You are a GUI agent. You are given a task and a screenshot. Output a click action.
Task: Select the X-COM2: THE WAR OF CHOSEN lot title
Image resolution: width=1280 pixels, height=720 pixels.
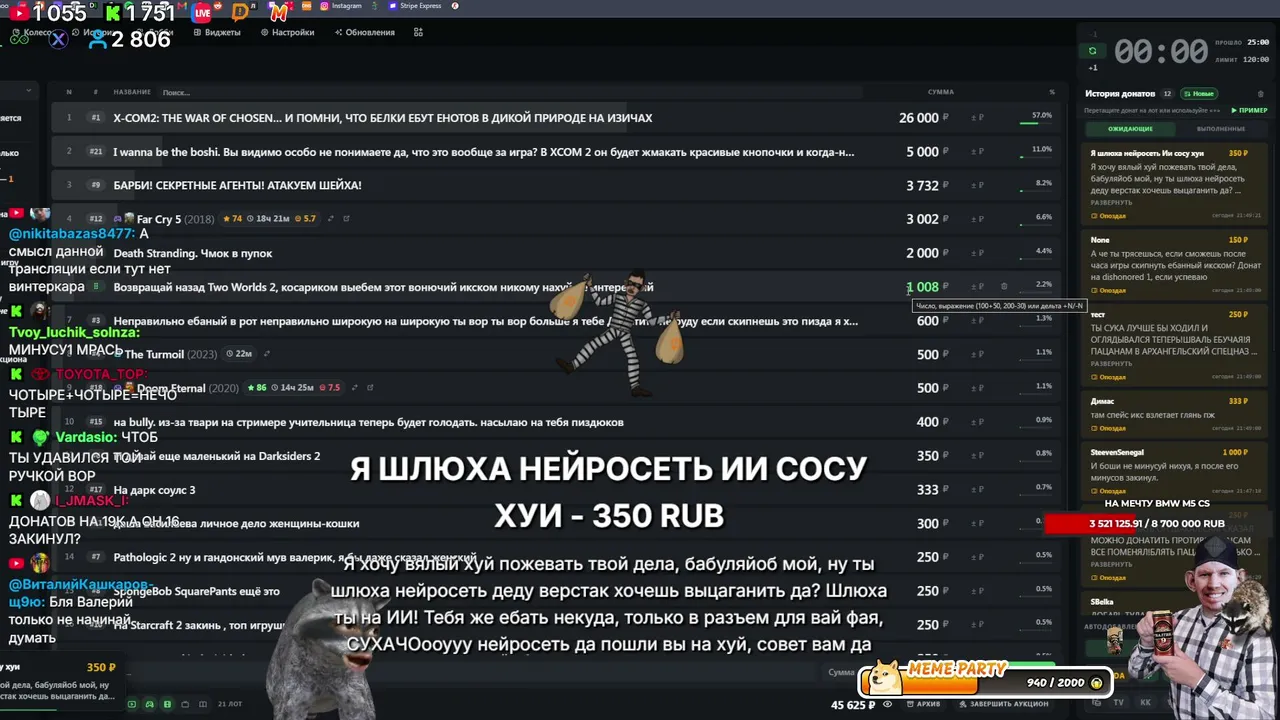click(383, 118)
